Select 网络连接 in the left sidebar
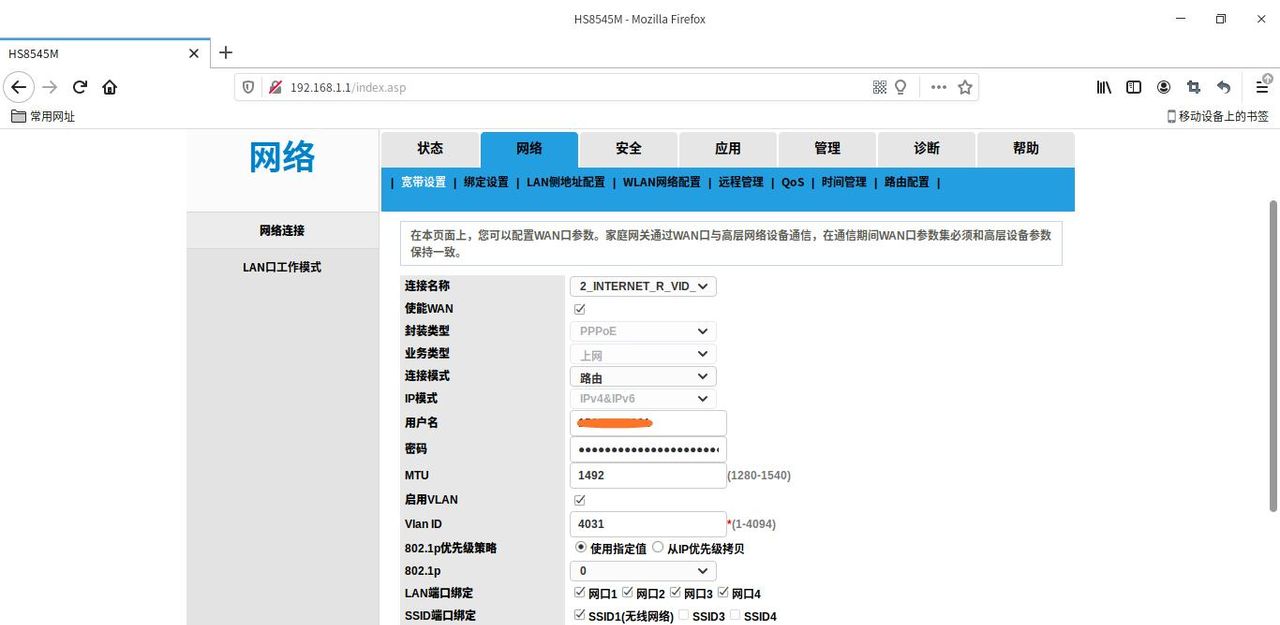The width and height of the screenshot is (1280, 625). 282,231
